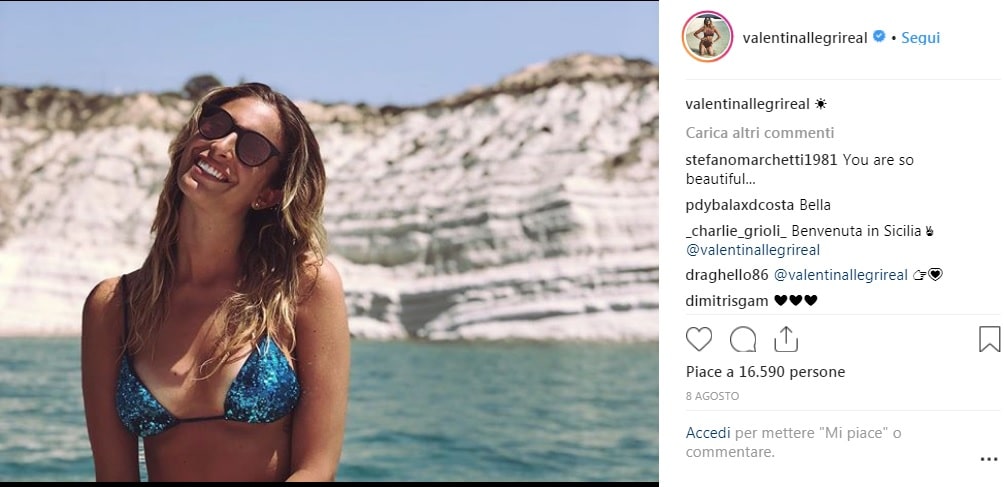Expand Carica altri commenti
The height and width of the screenshot is (487, 1004).
click(760, 133)
